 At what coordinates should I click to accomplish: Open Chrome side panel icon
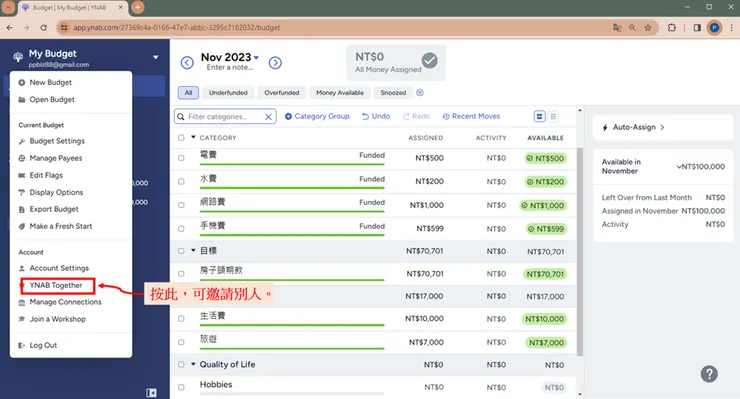coord(697,27)
